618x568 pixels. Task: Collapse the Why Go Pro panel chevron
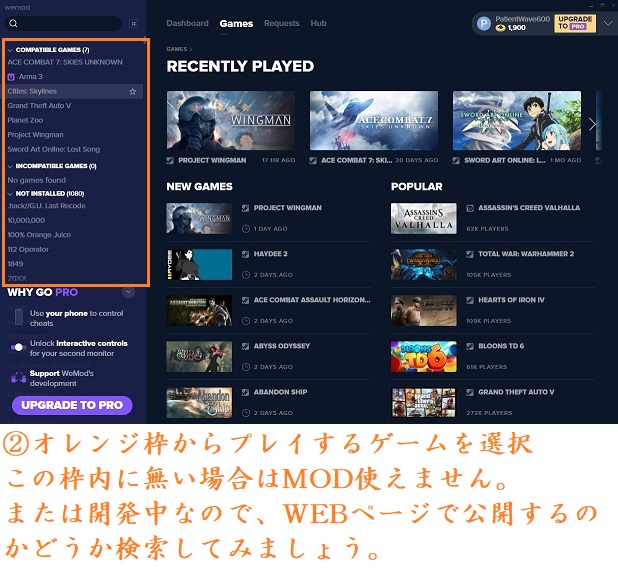point(128,292)
